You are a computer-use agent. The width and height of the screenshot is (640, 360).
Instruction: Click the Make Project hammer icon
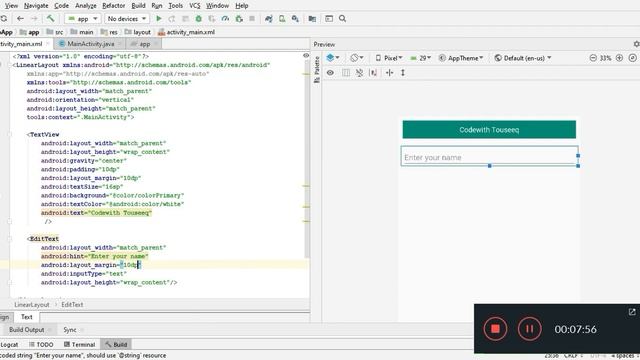pyautogui.click(x=50, y=18)
